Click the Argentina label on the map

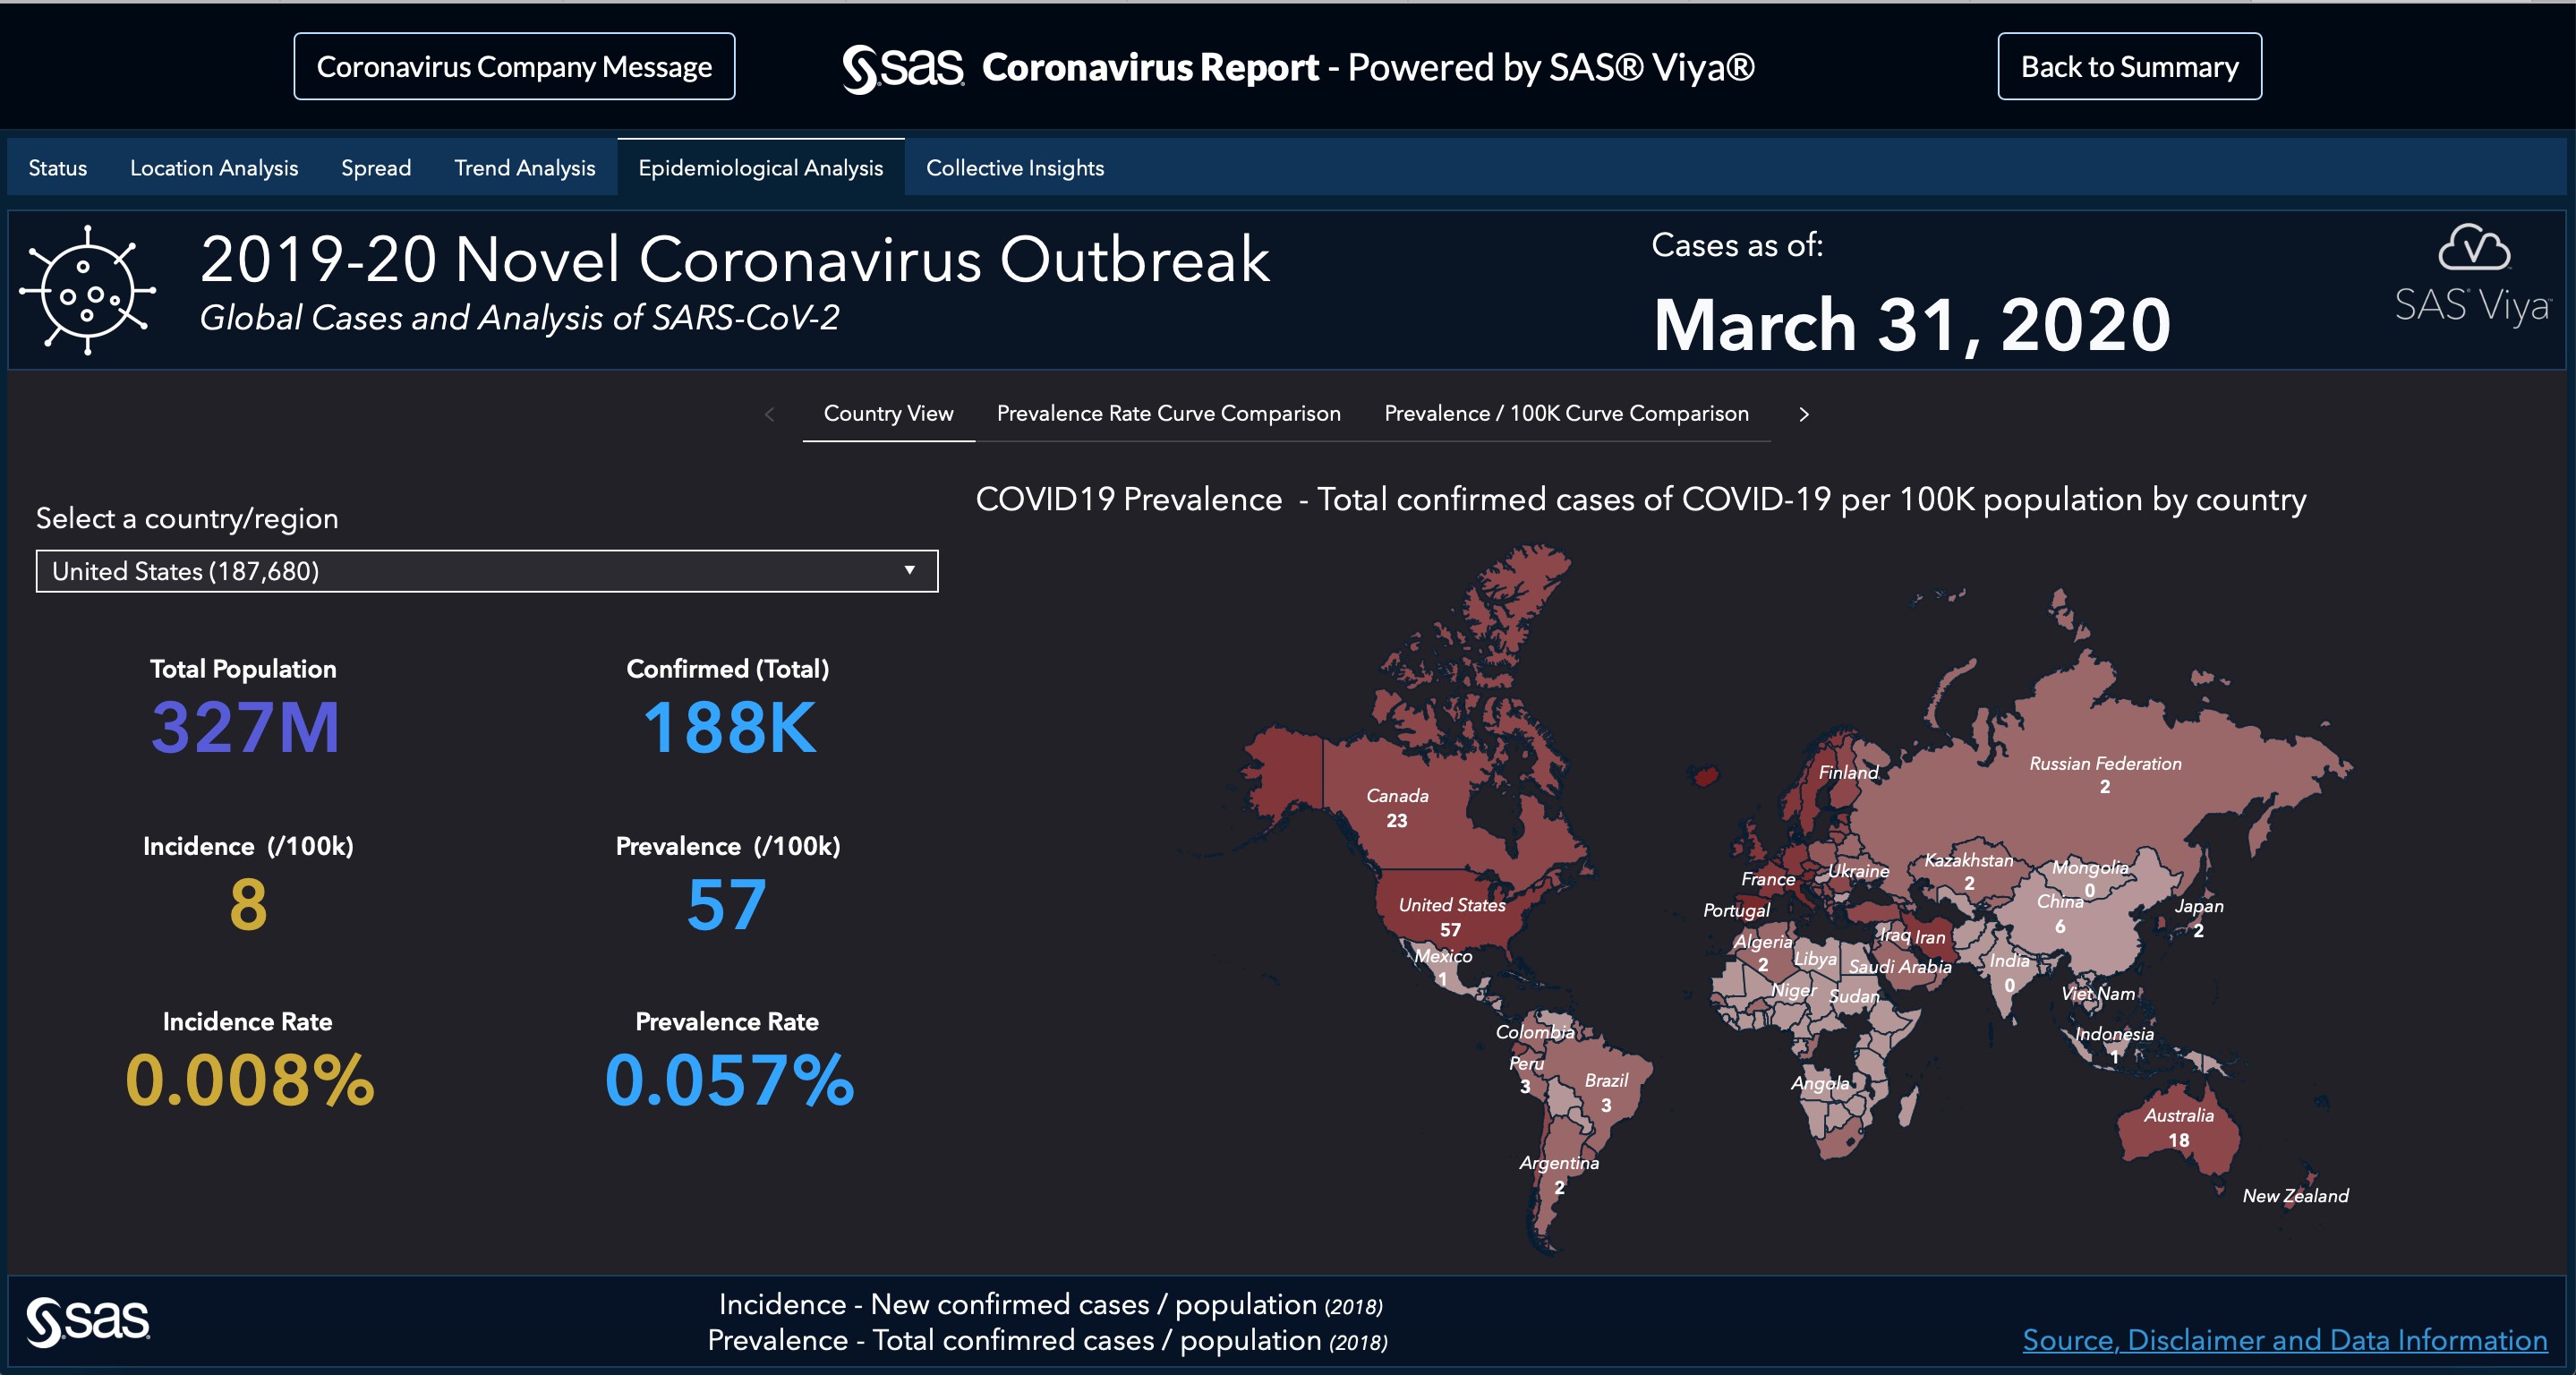[1559, 1162]
